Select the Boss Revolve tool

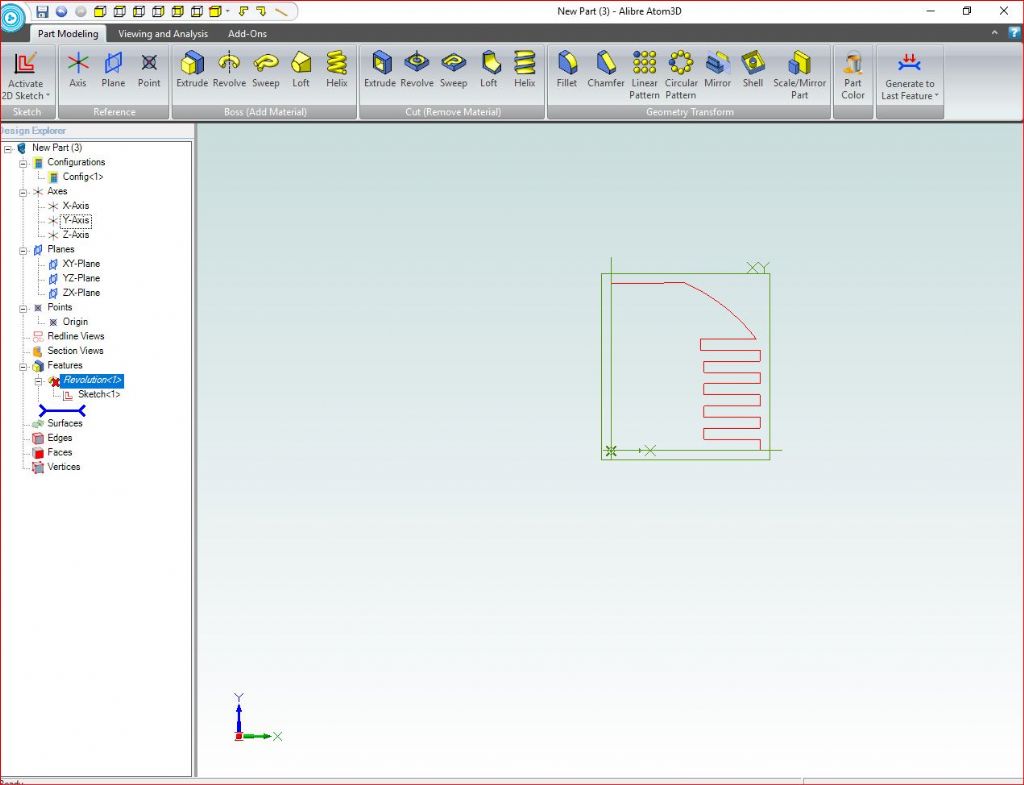click(x=229, y=69)
